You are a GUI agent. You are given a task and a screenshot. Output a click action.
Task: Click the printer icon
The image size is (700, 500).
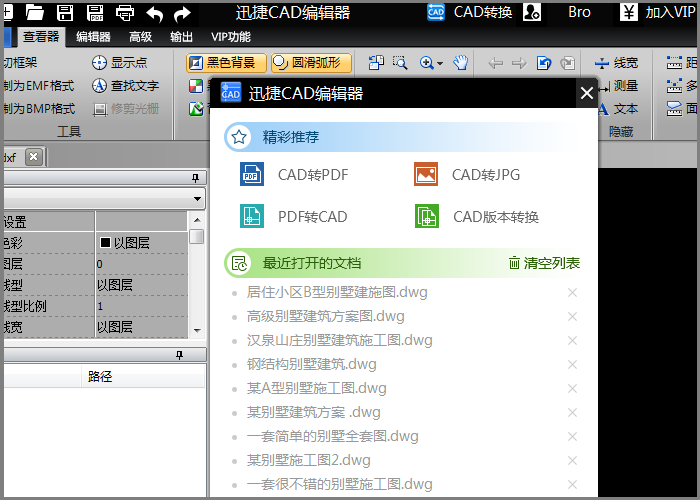[x=125, y=12]
